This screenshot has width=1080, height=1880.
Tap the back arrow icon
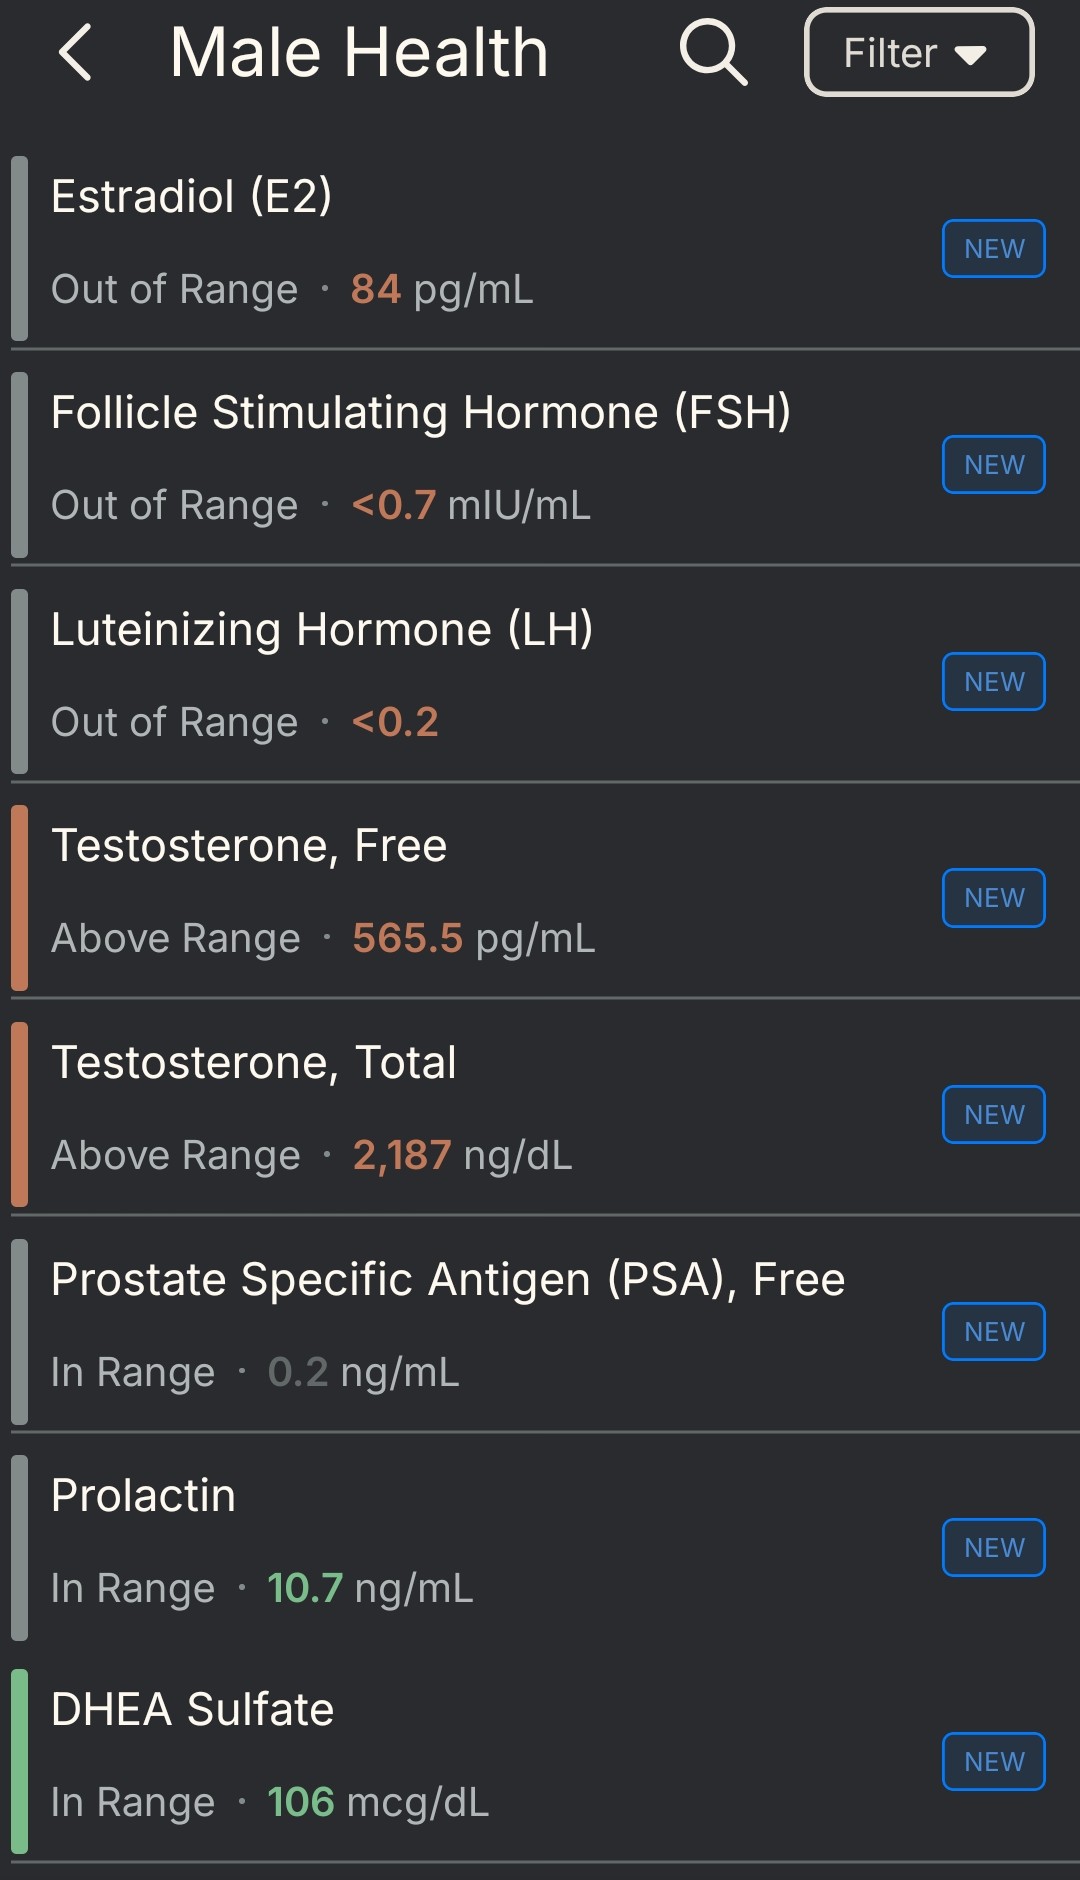click(76, 52)
